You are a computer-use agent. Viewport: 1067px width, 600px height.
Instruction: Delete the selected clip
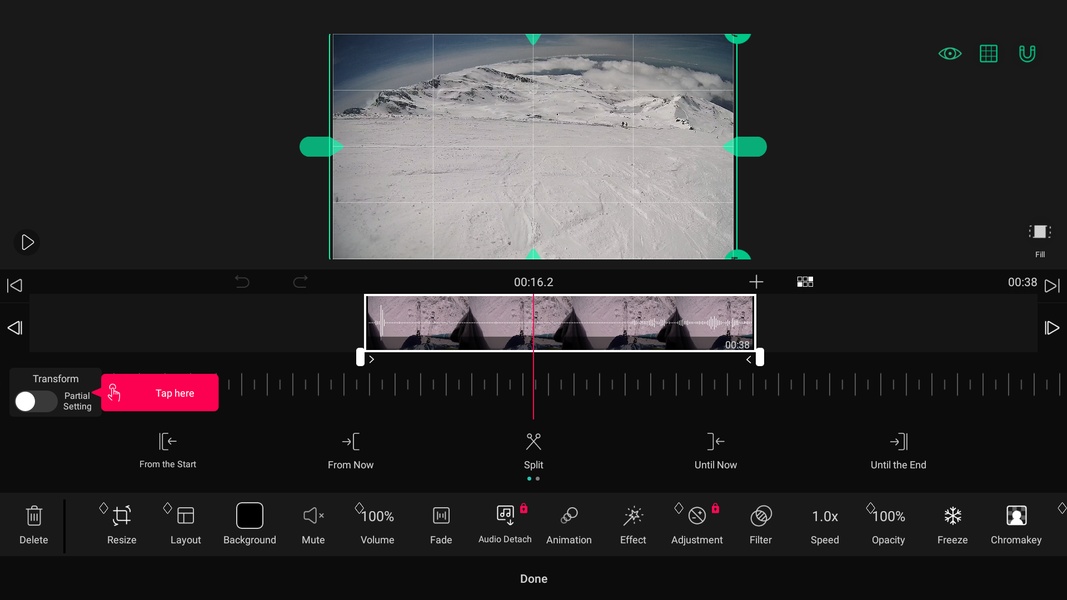(33, 524)
